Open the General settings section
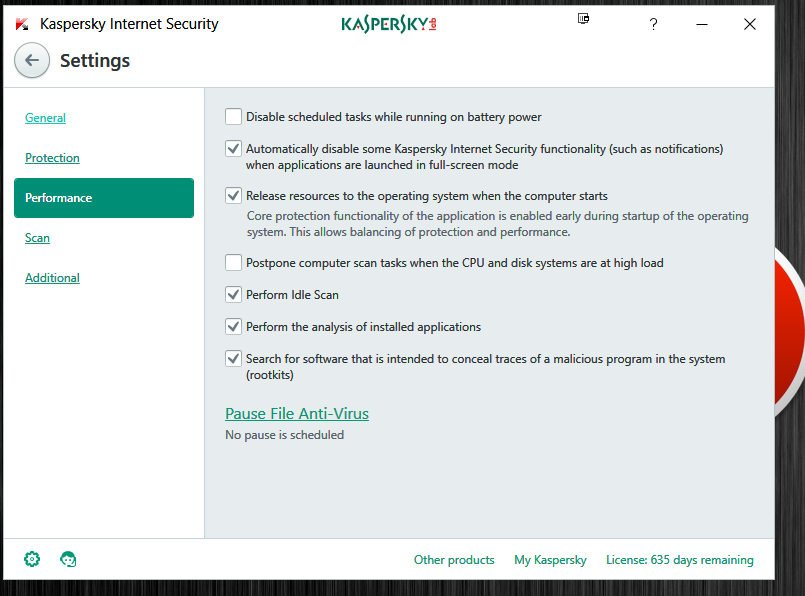 [x=45, y=118]
